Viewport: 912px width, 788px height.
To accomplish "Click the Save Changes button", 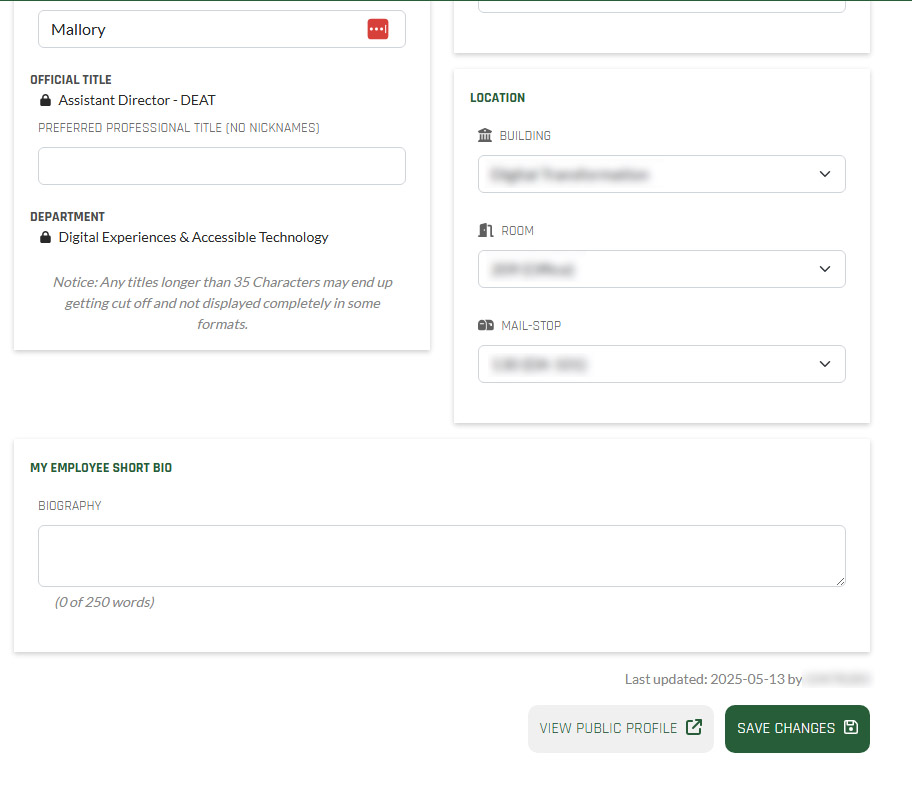I will pos(797,728).
